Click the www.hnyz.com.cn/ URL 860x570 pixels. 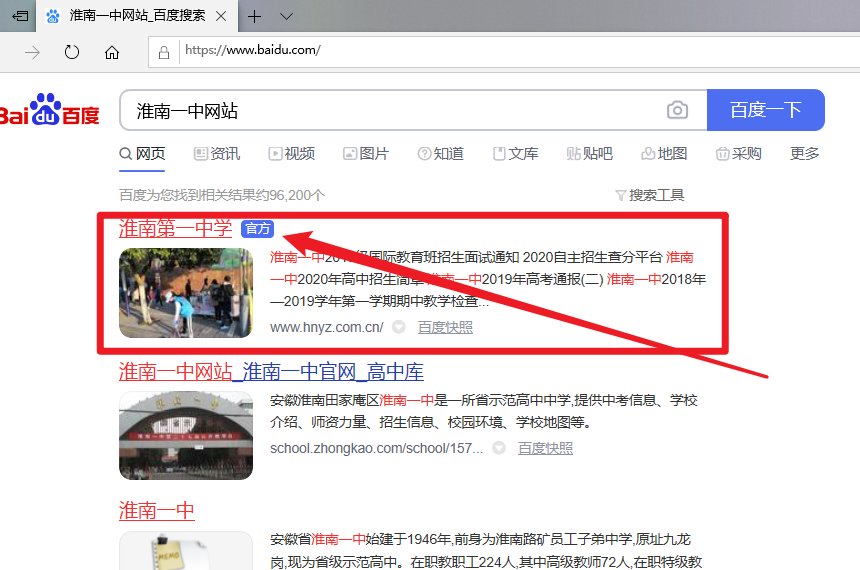(x=326, y=328)
